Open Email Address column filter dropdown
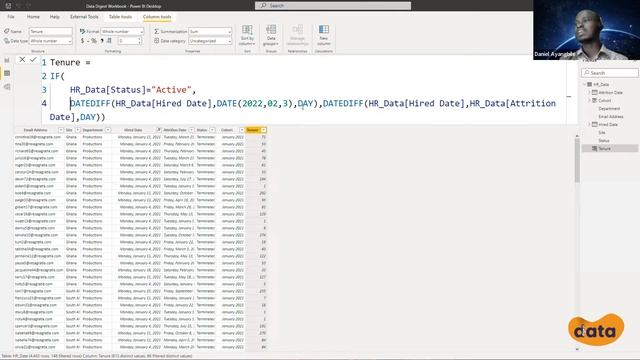Image resolution: width=640 pixels, height=360 pixels. tap(61, 130)
